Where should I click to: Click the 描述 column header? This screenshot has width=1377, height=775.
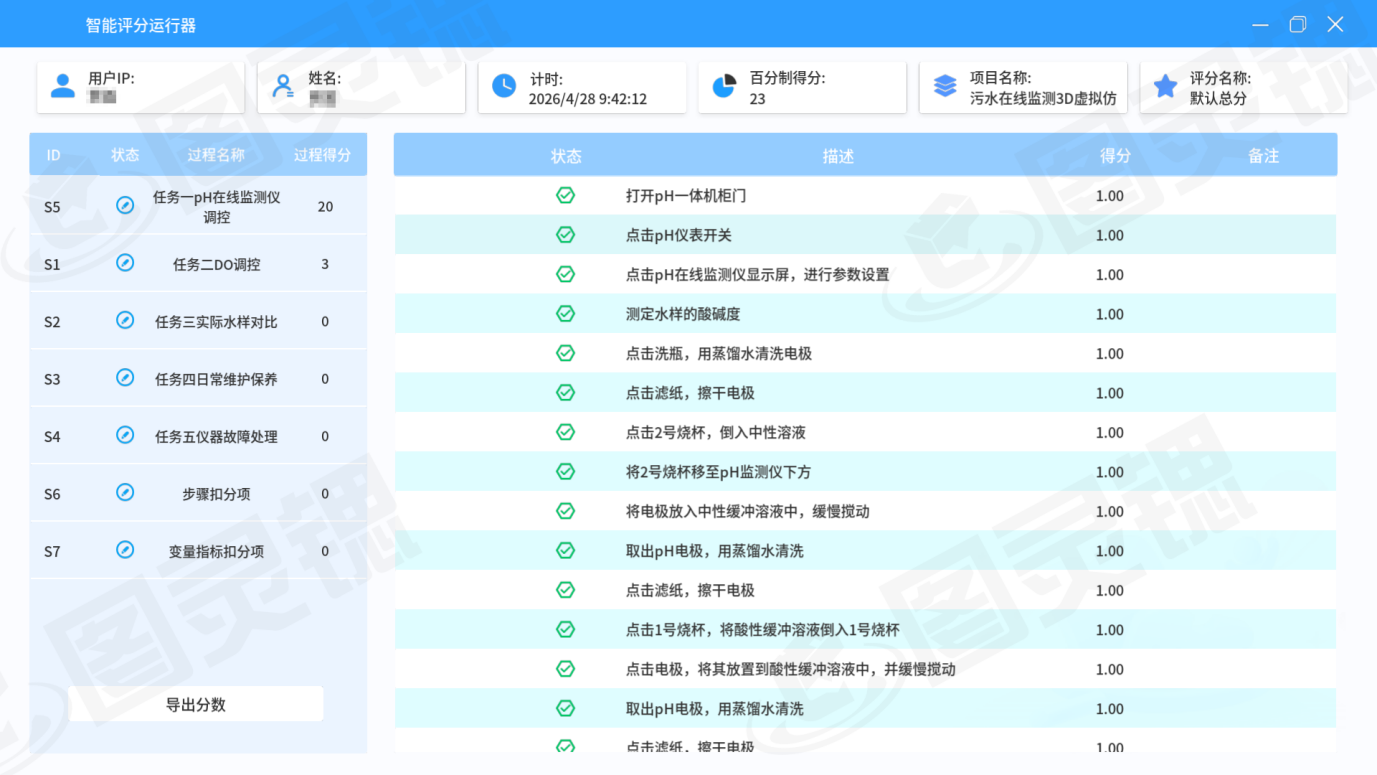click(x=838, y=156)
